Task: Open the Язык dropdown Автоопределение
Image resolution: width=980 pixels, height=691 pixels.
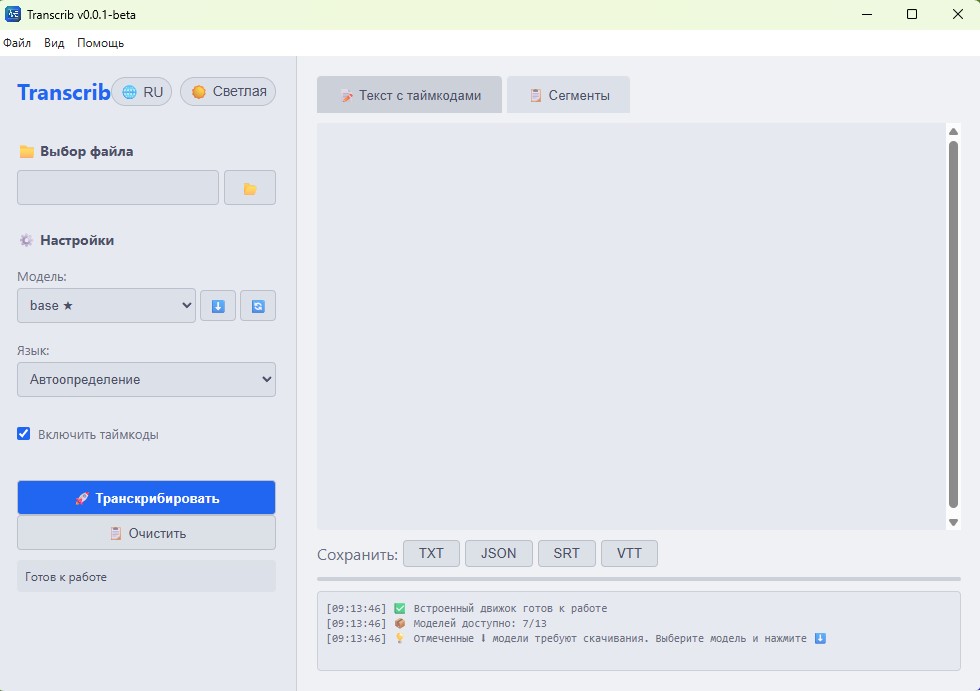Action: [146, 379]
